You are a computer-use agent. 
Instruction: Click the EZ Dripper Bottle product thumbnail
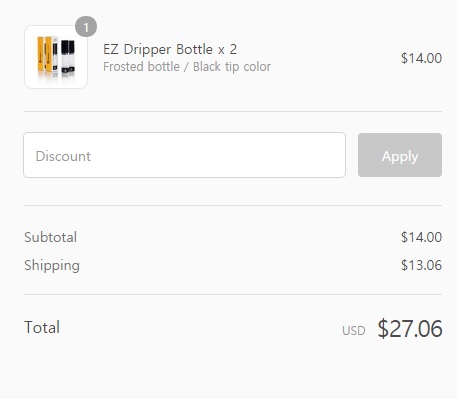(56, 57)
